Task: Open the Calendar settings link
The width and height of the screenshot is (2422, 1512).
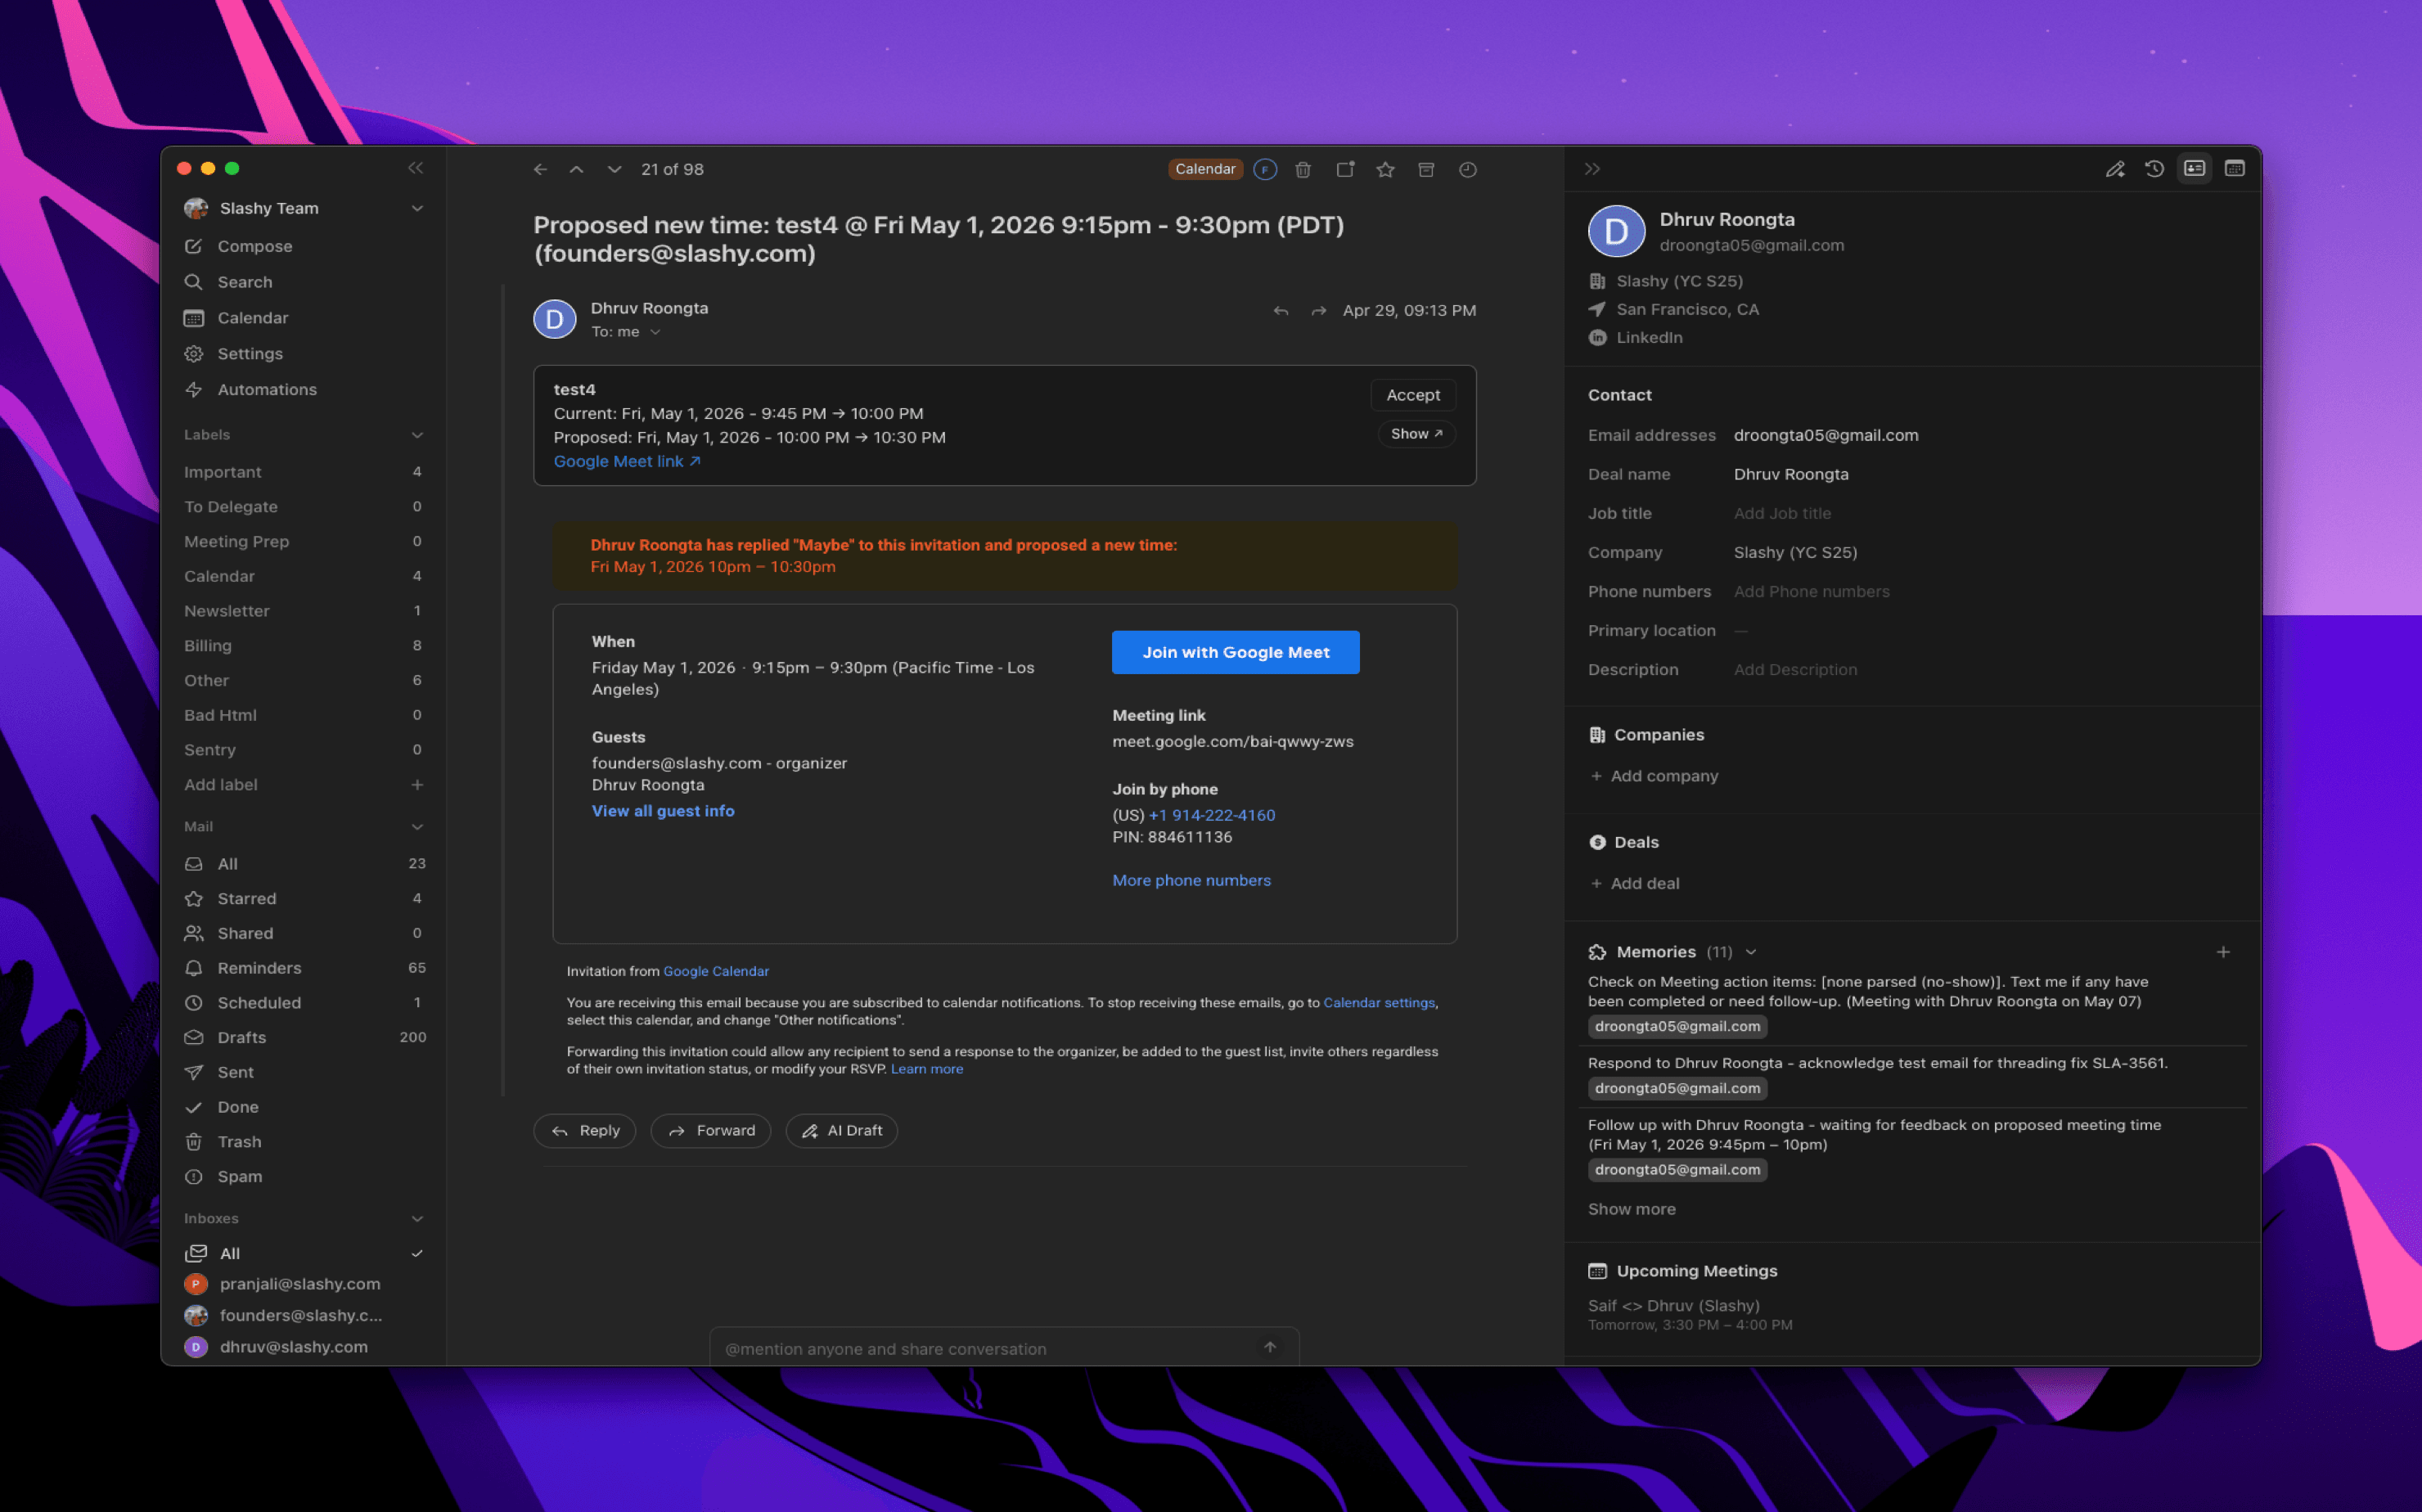Action: 1379,1003
